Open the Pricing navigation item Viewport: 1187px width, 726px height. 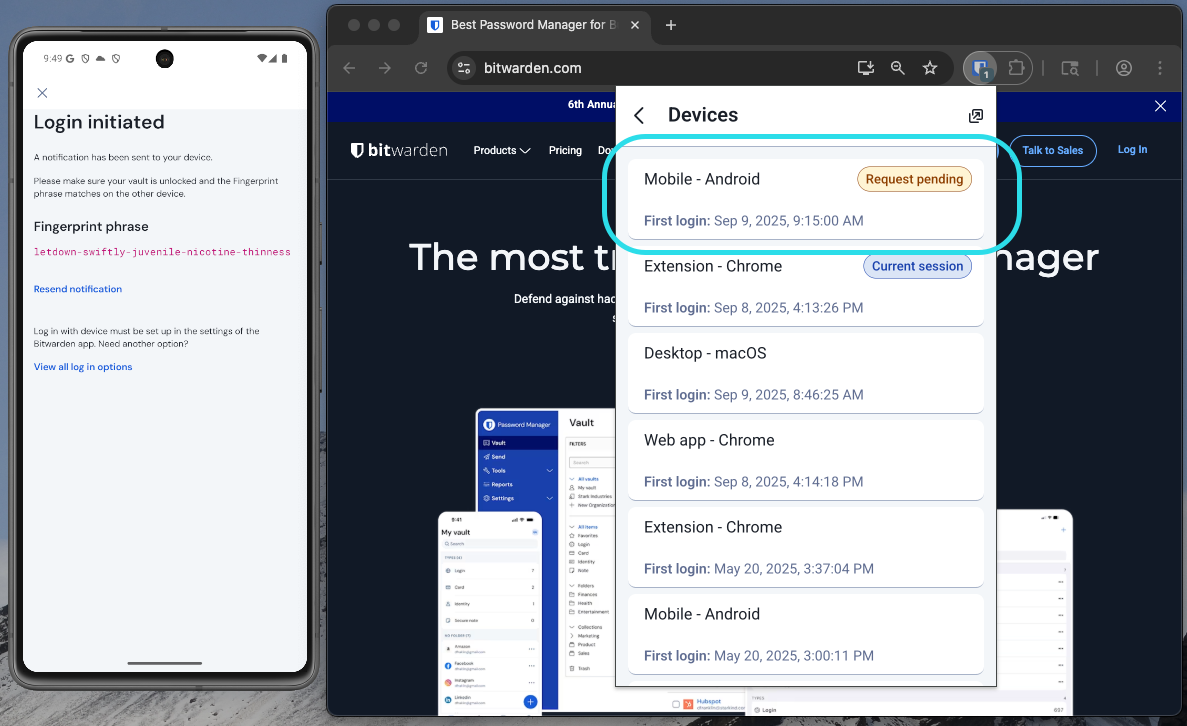(565, 150)
